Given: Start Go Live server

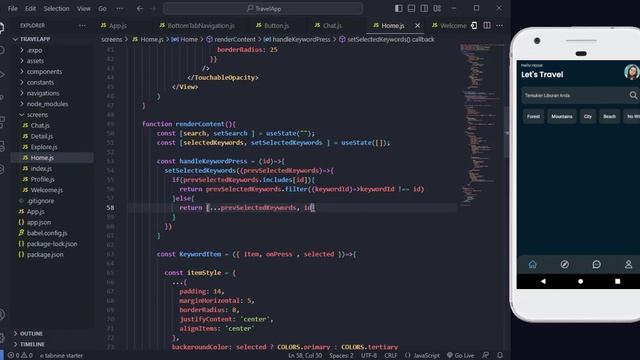Looking at the screenshot, I should (x=460, y=356).
